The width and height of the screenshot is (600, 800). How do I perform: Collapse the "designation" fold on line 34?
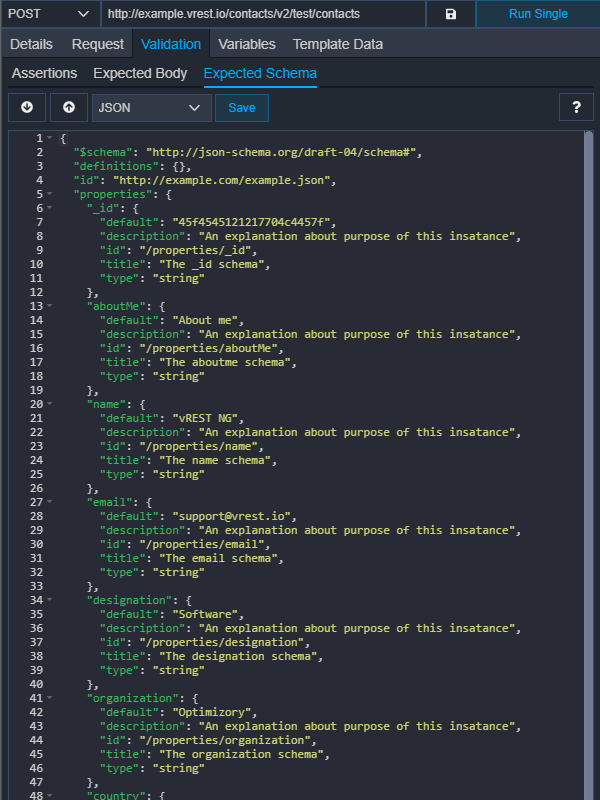[49, 599]
